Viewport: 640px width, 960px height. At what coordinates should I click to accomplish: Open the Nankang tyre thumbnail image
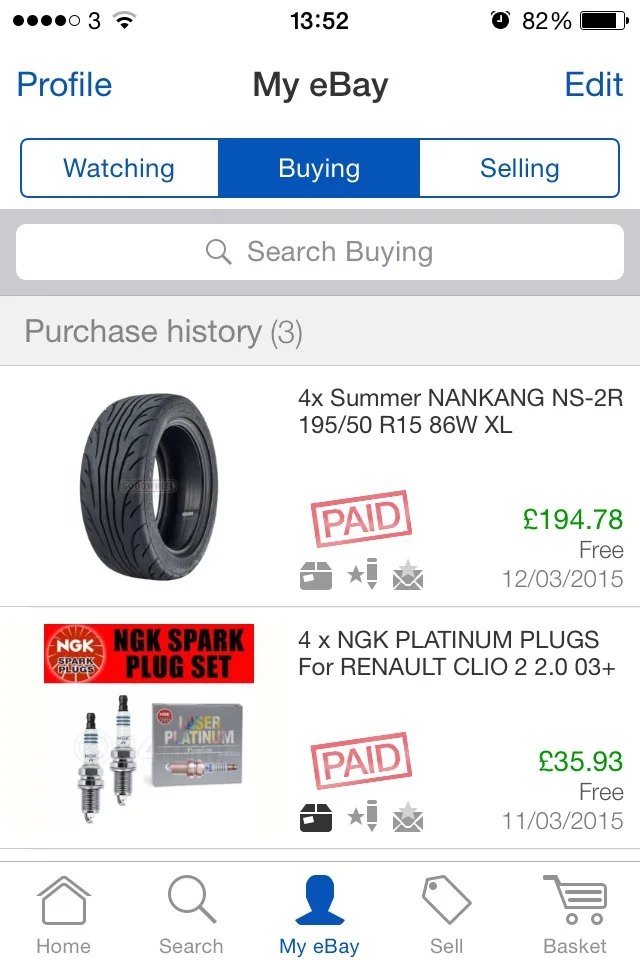pos(149,487)
